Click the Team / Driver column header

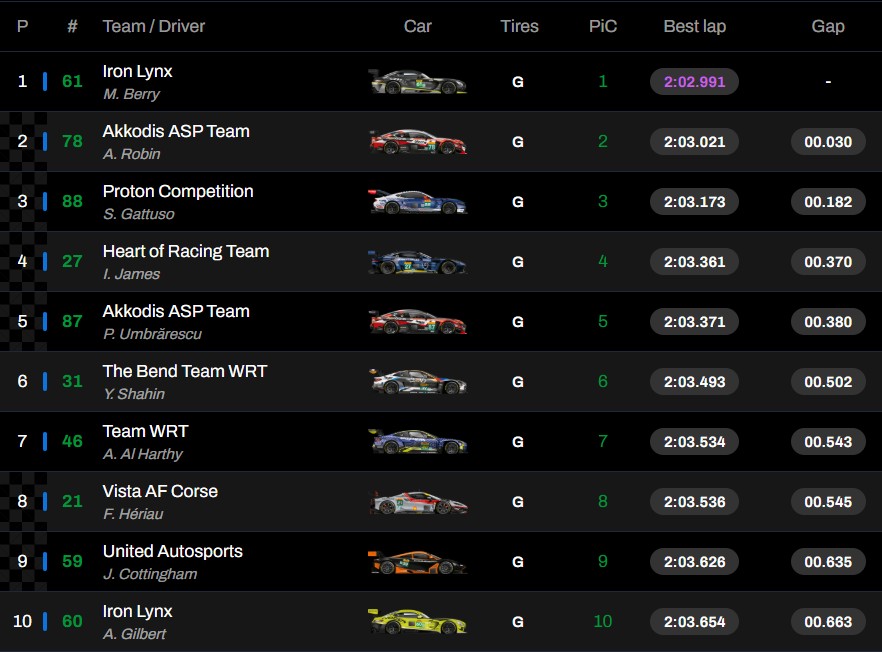[x=154, y=26]
